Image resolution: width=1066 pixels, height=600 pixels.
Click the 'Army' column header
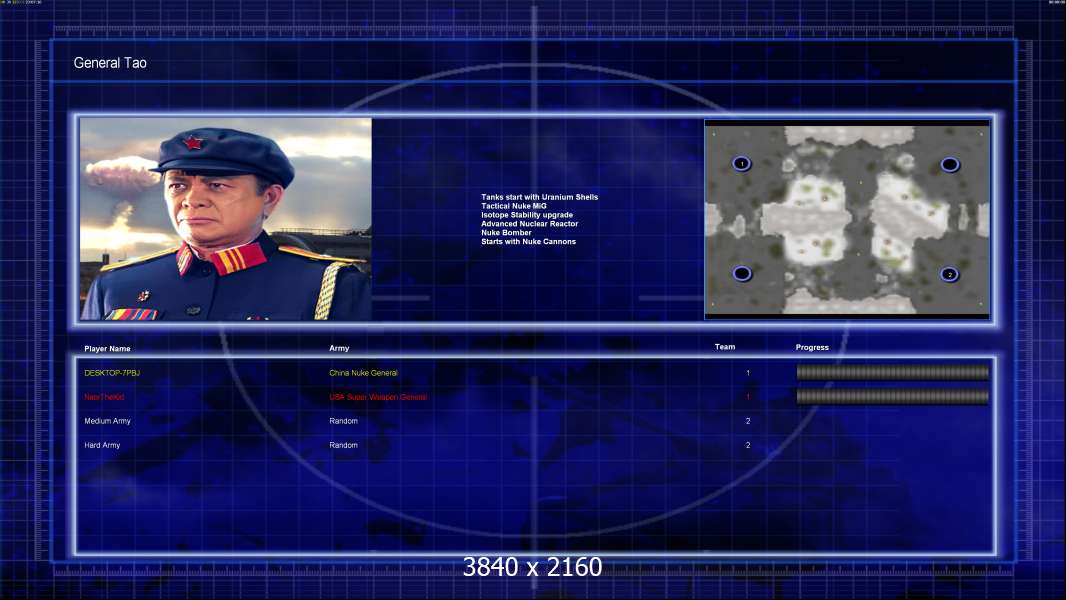[339, 348]
